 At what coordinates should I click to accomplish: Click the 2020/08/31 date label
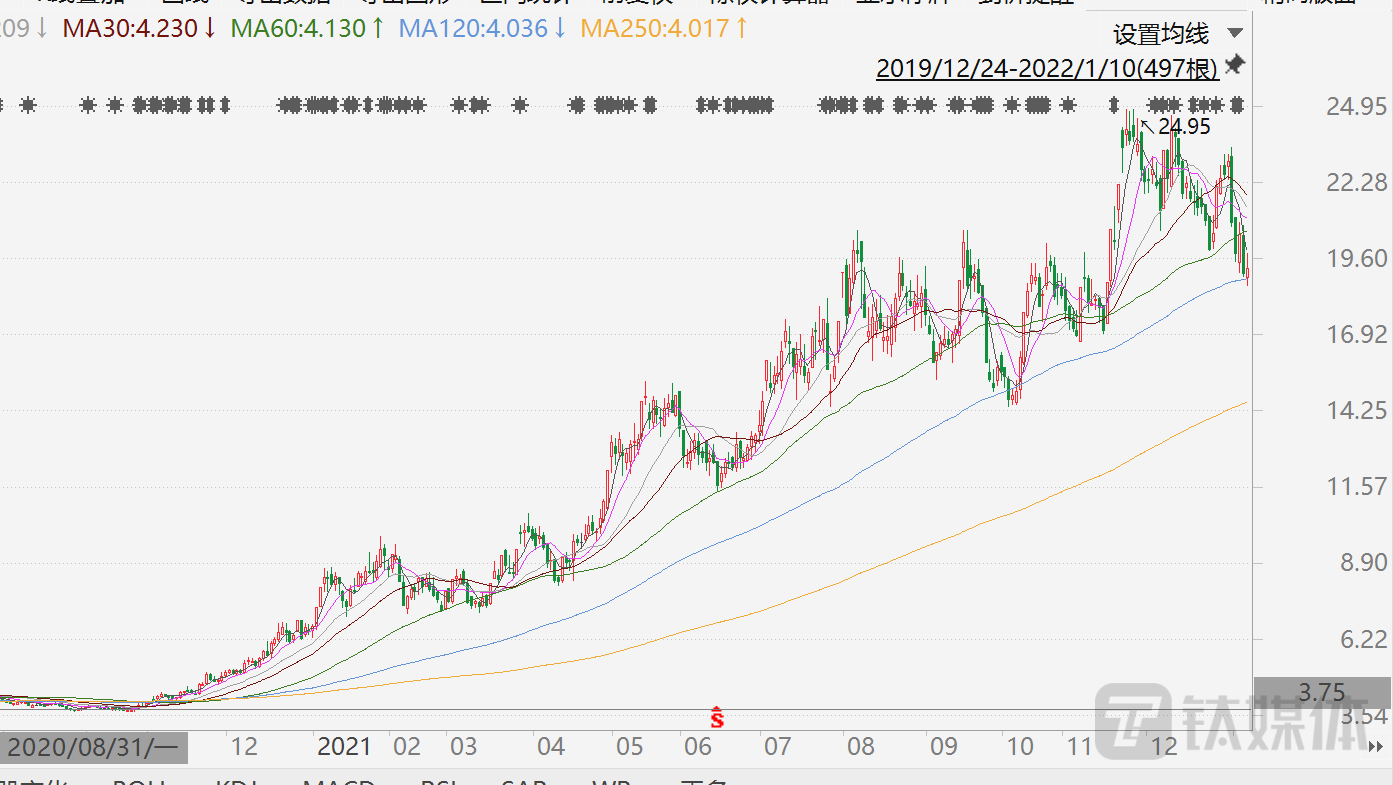[93, 747]
